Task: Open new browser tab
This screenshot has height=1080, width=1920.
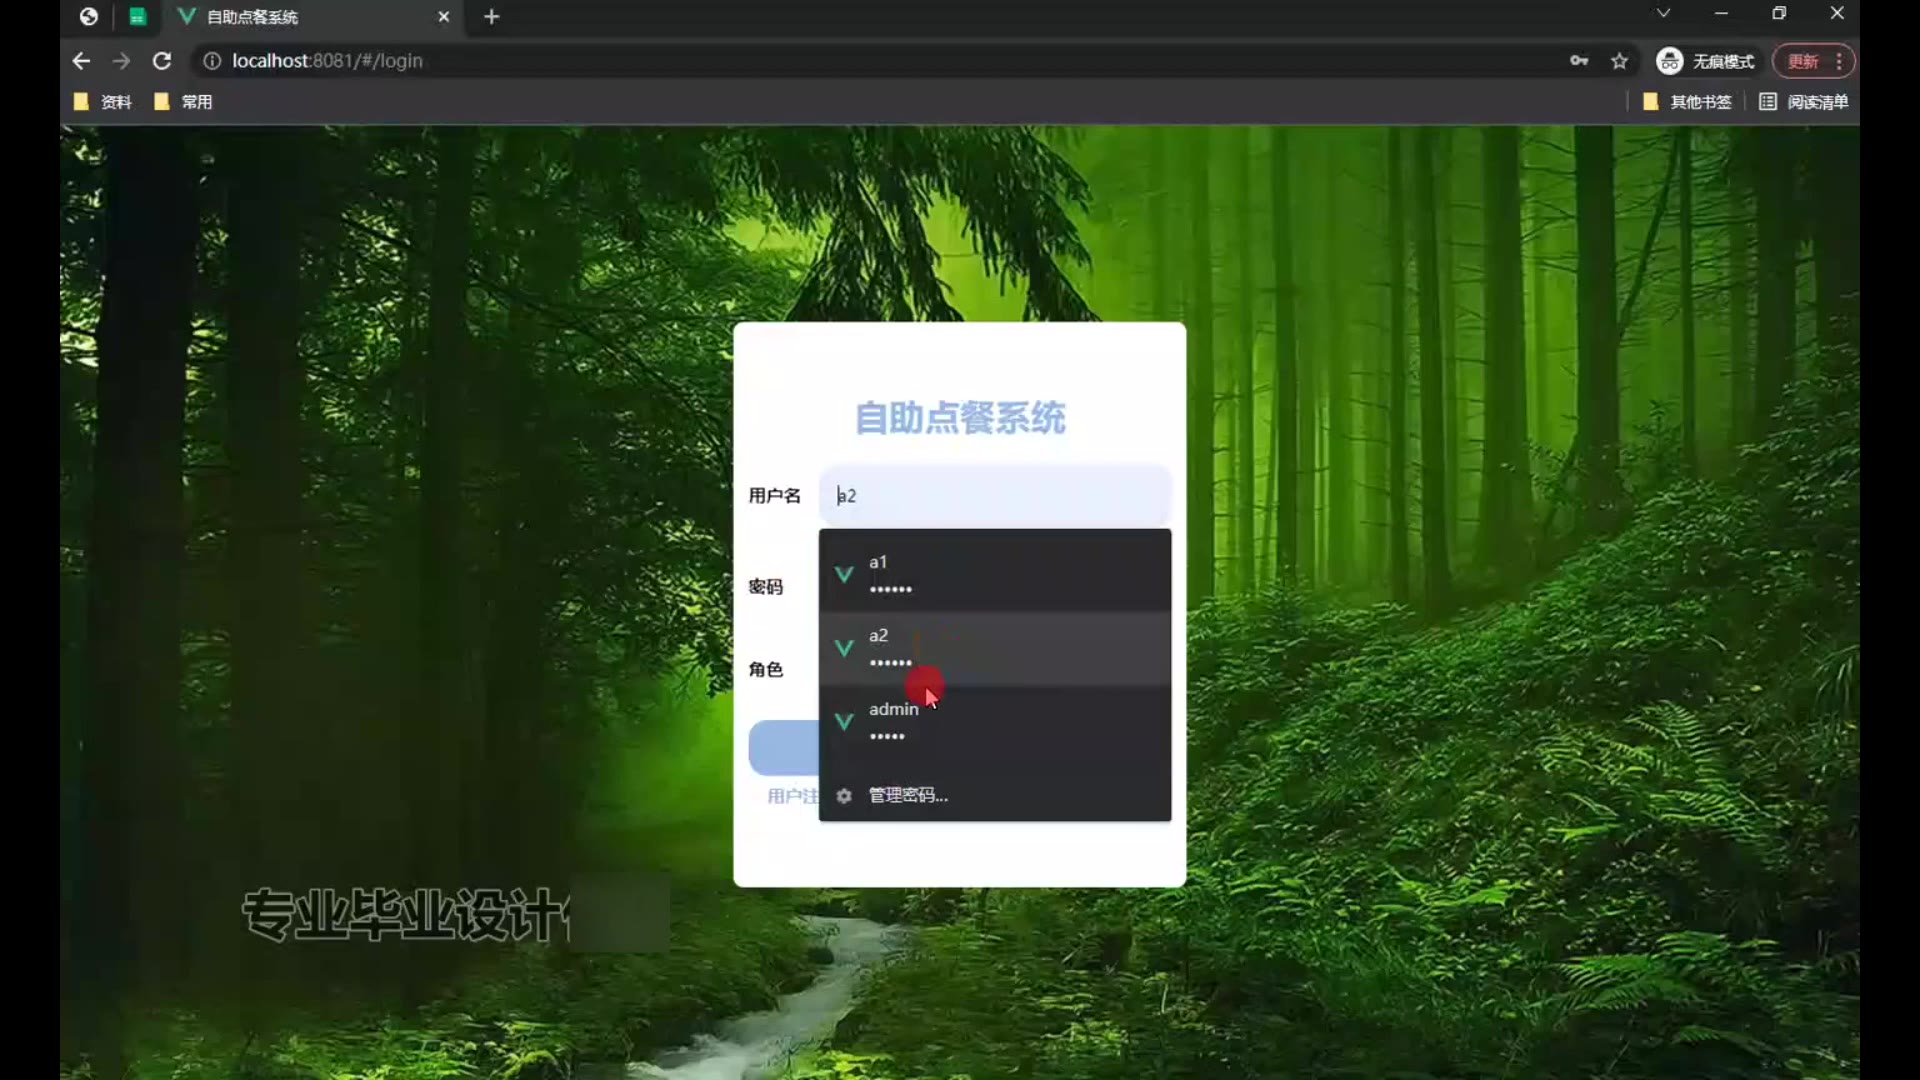Action: click(x=491, y=17)
